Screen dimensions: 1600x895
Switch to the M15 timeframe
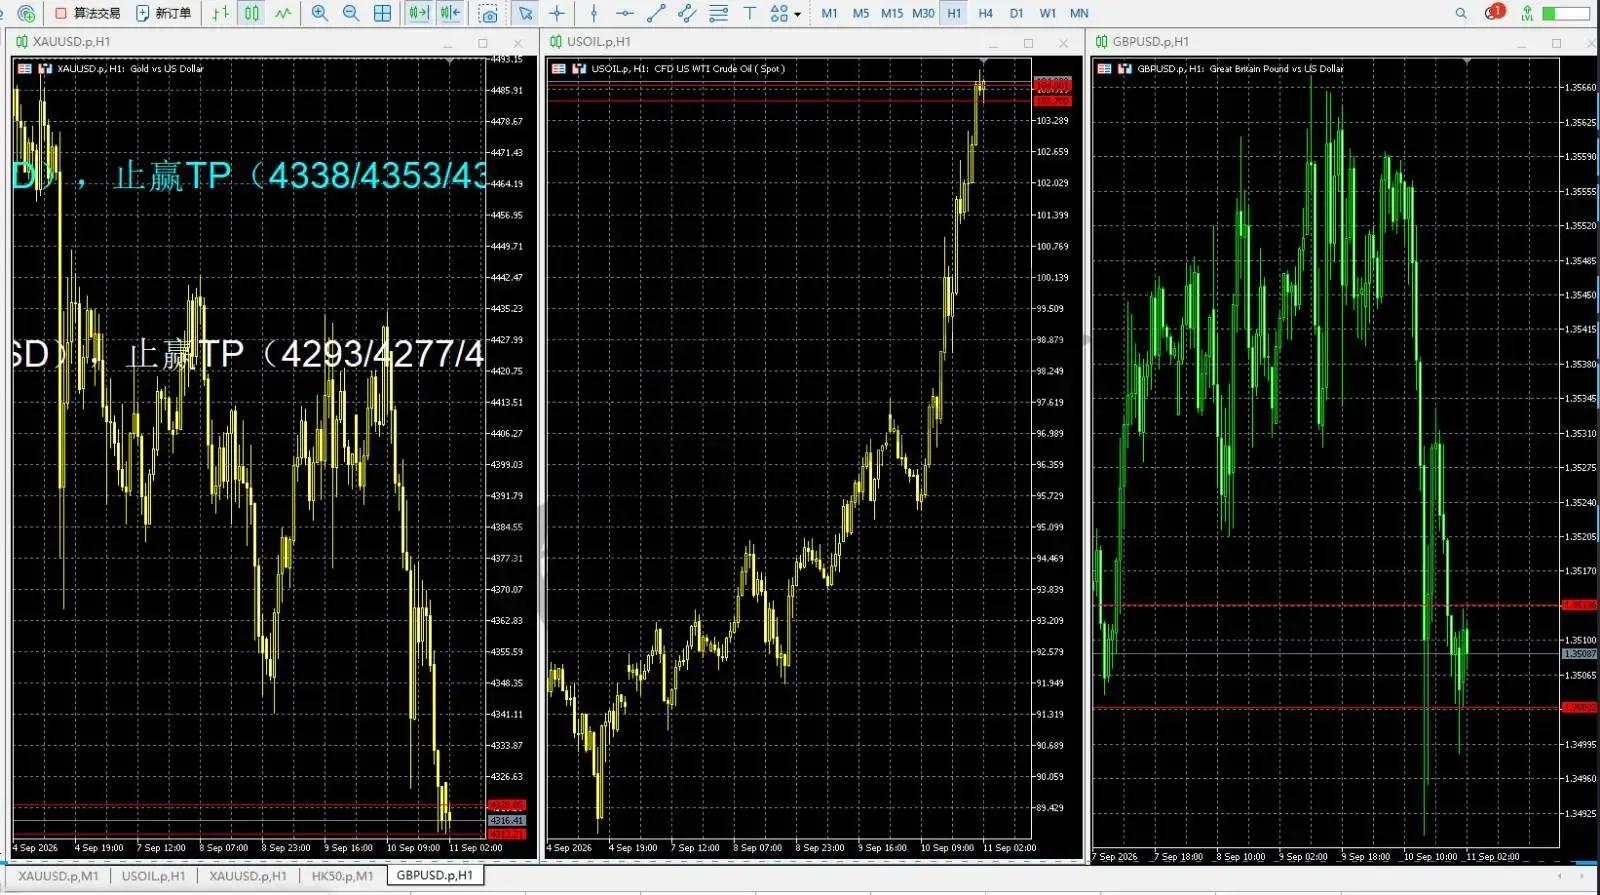(892, 13)
